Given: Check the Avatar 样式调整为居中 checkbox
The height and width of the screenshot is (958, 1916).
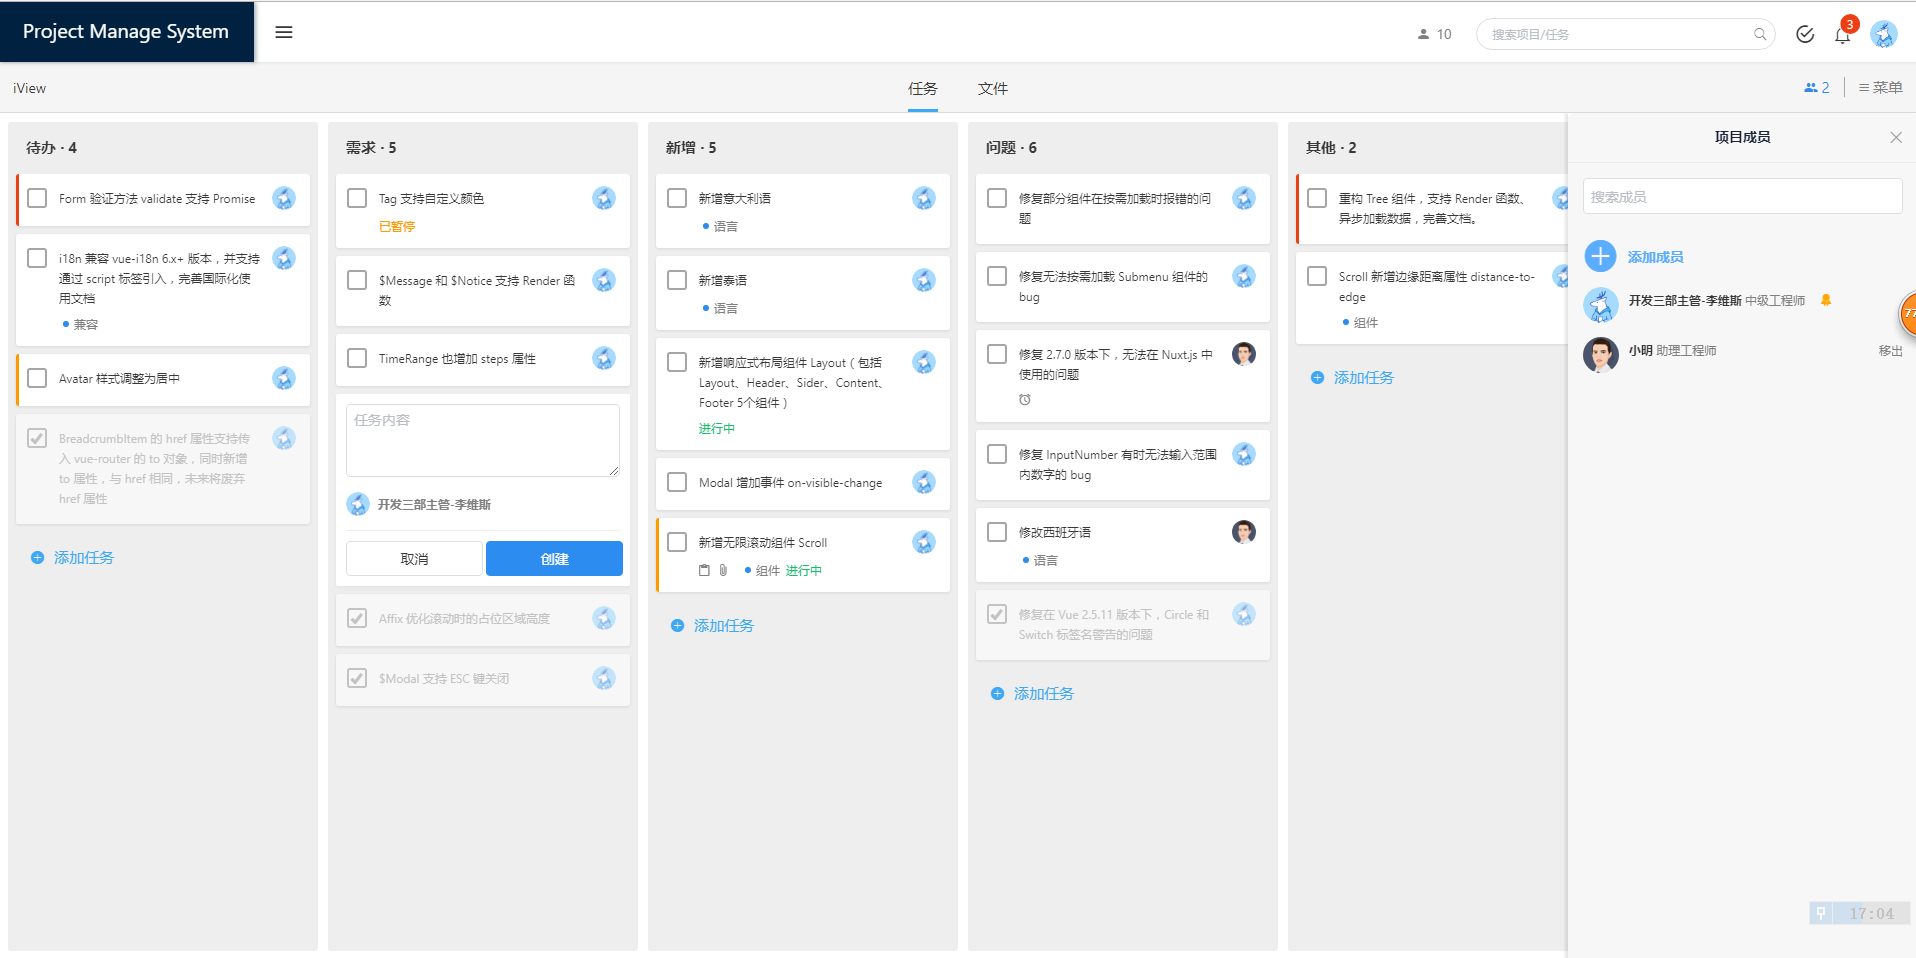Looking at the screenshot, I should click(37, 378).
